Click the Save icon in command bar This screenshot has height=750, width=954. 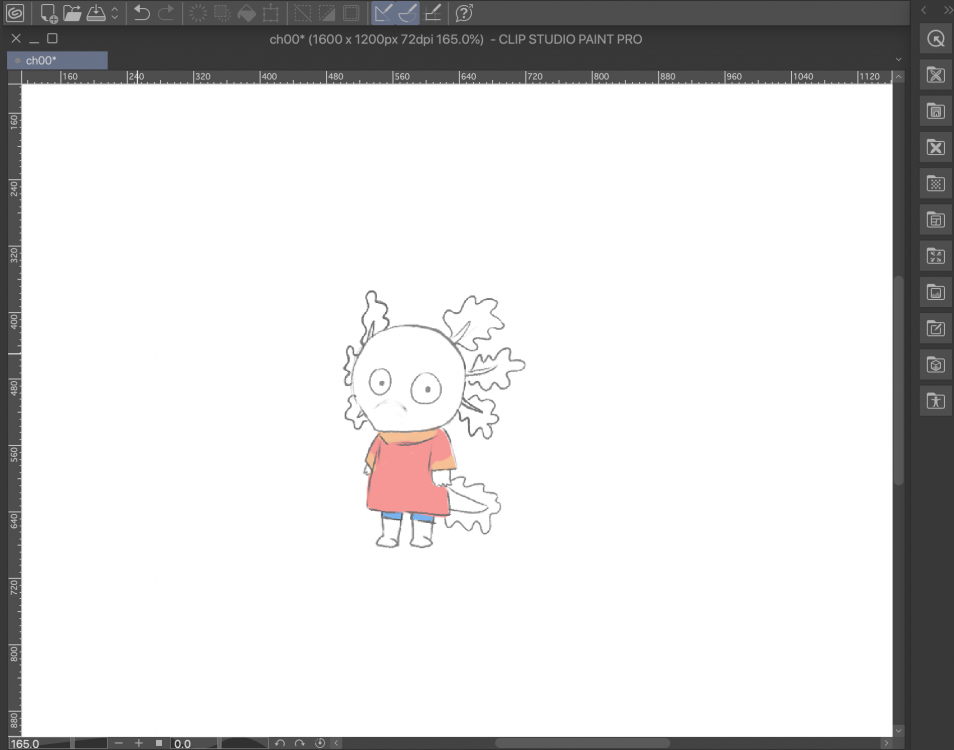96,13
